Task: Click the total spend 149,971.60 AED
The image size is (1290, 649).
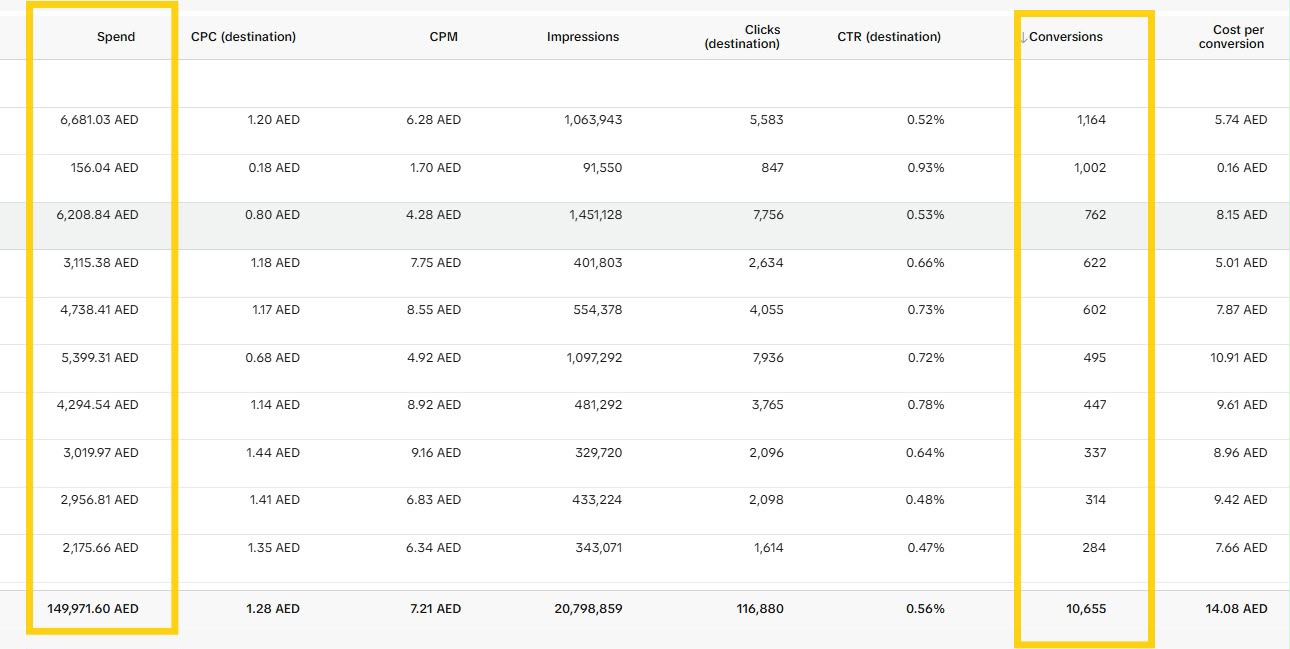Action: point(93,609)
